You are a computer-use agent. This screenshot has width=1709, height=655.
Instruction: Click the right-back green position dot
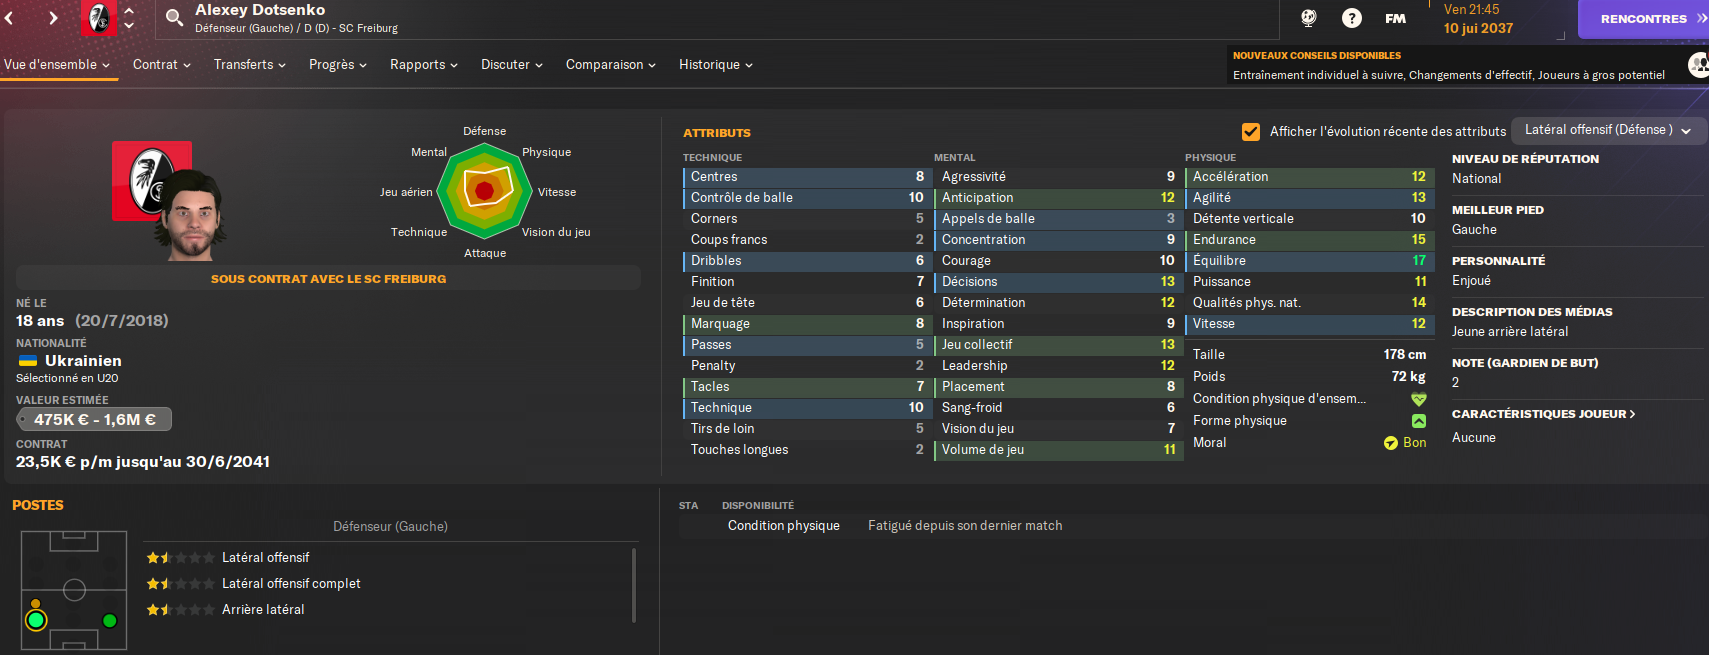(x=110, y=620)
